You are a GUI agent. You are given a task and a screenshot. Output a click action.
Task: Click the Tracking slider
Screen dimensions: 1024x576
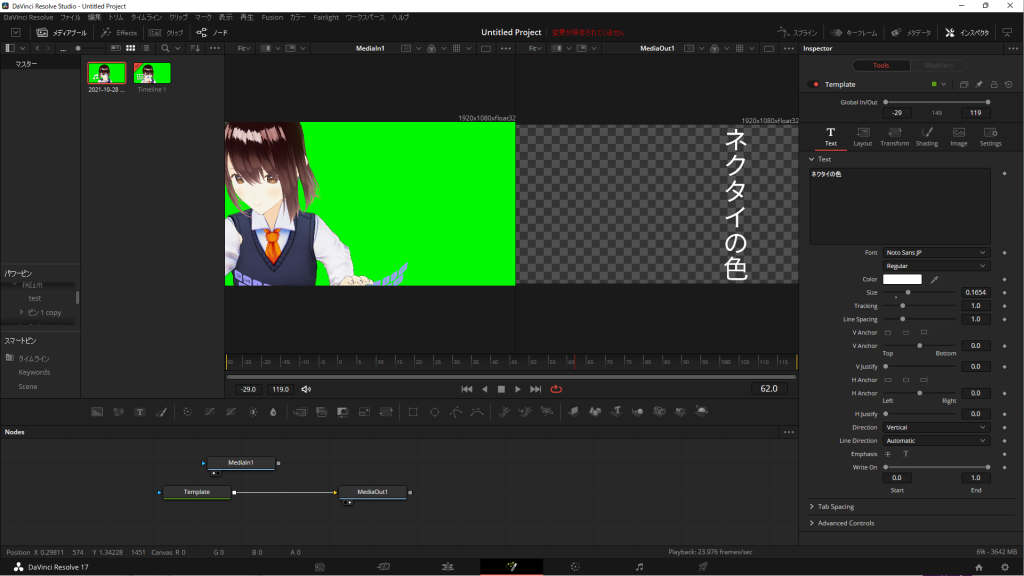tap(920, 306)
